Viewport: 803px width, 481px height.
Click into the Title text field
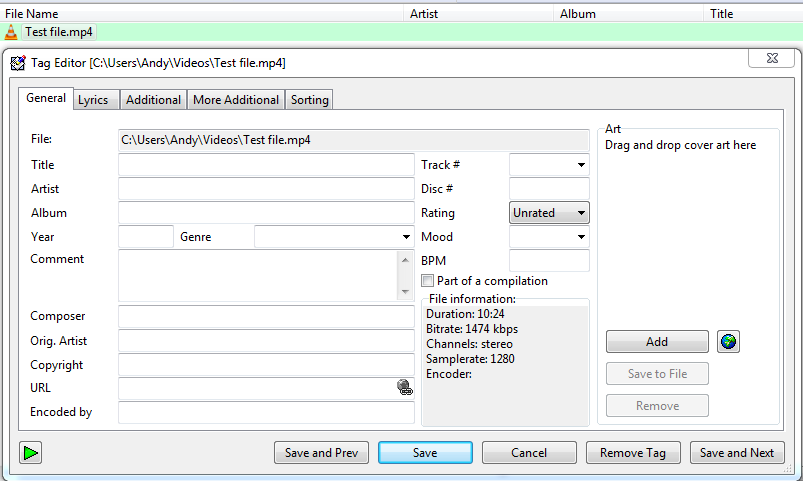266,165
